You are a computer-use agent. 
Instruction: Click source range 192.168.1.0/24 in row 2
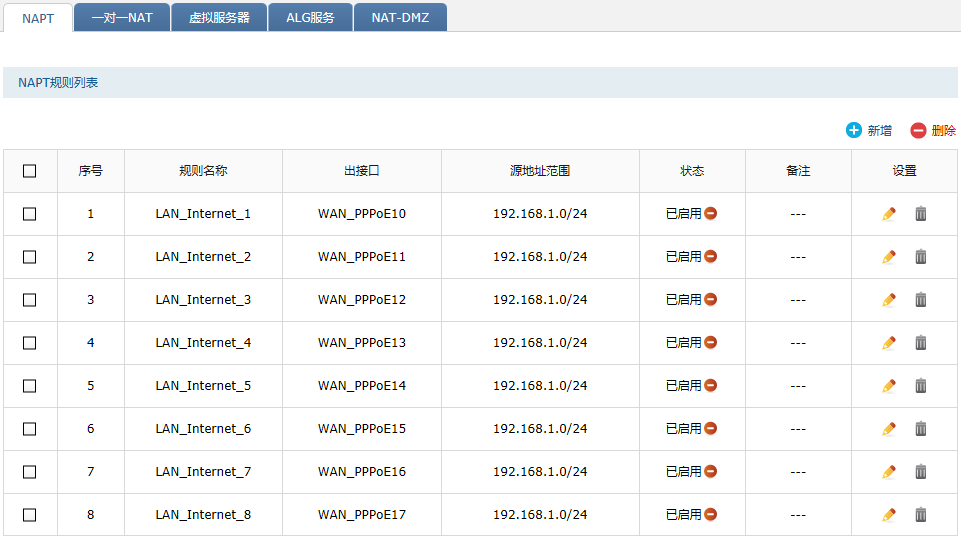click(x=540, y=257)
